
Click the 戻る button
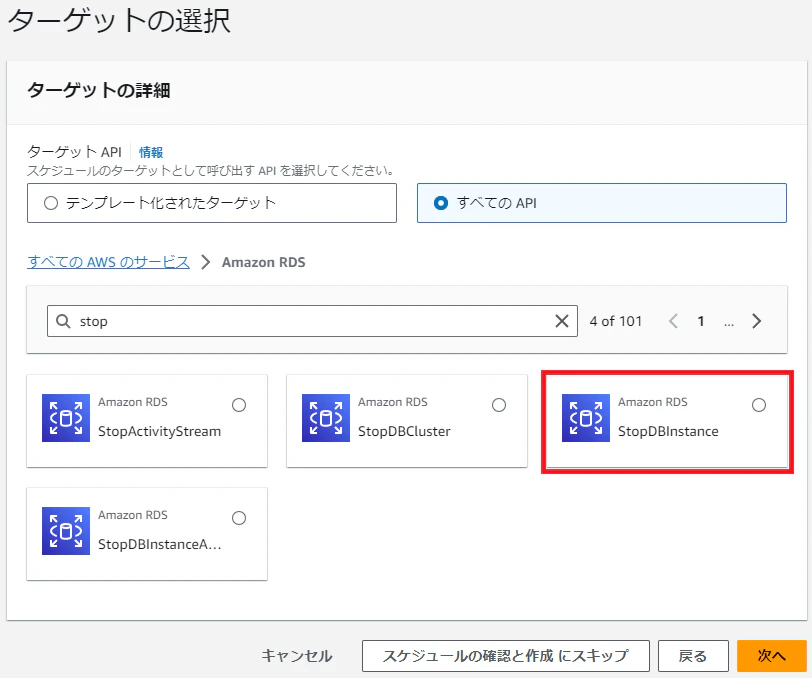(x=693, y=656)
